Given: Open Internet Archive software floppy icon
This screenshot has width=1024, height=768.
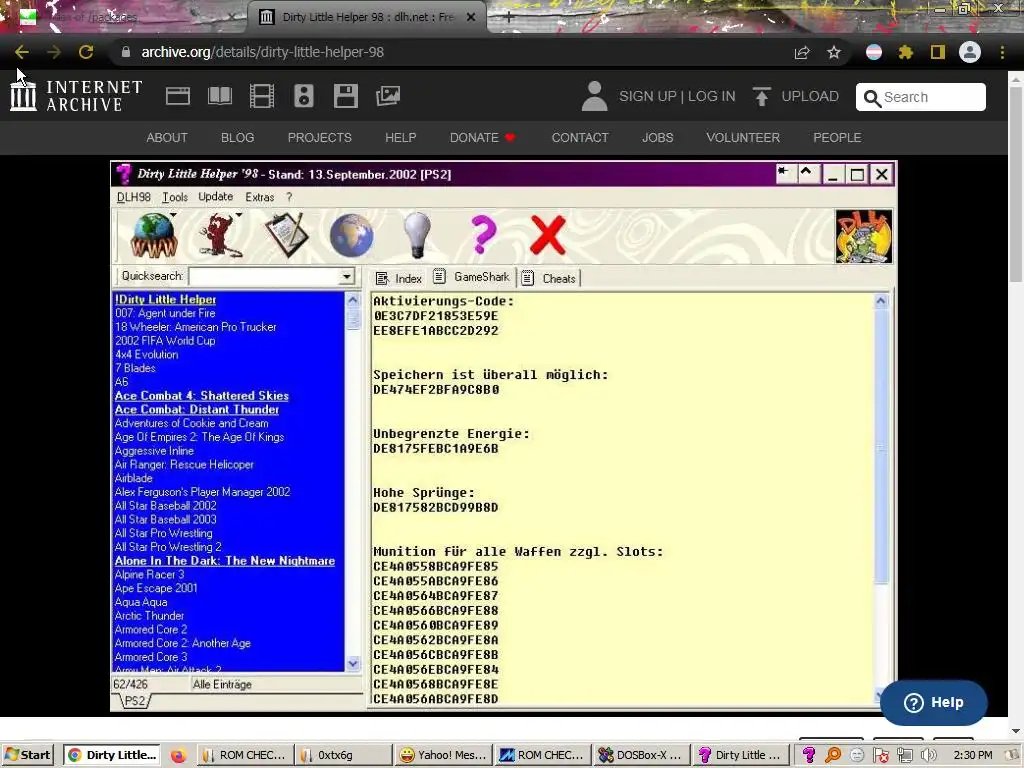Looking at the screenshot, I should coord(345,96).
